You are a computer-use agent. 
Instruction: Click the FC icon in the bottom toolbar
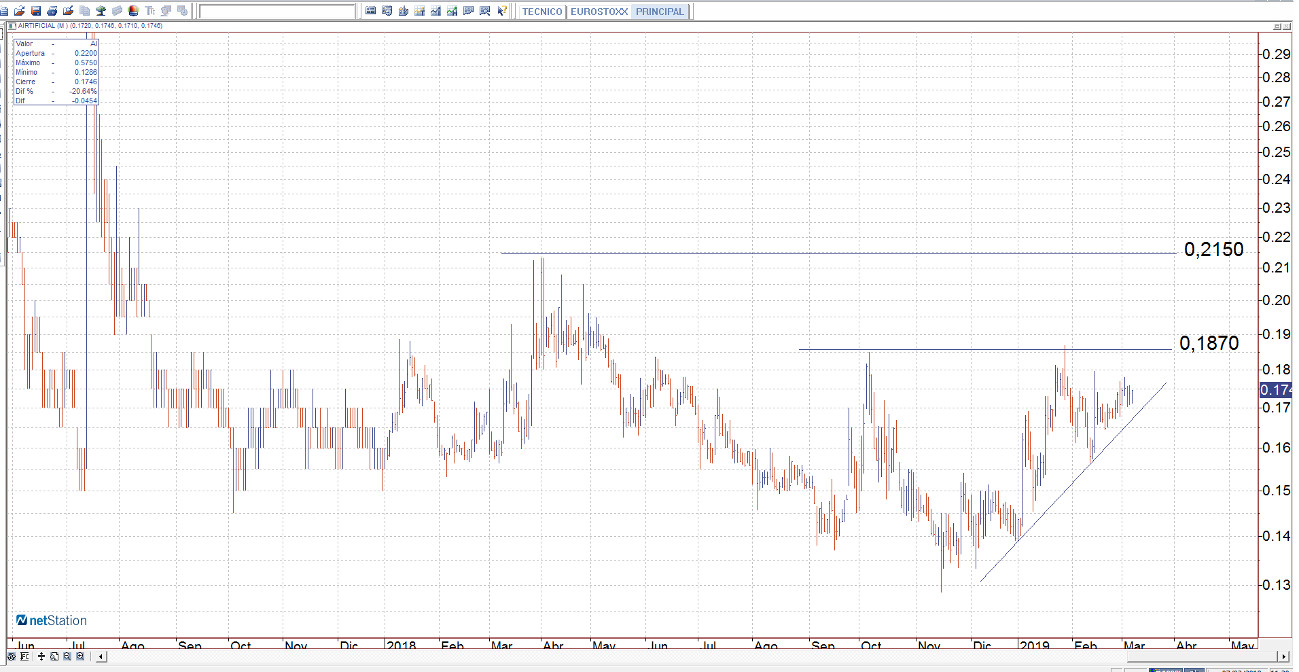point(25,657)
